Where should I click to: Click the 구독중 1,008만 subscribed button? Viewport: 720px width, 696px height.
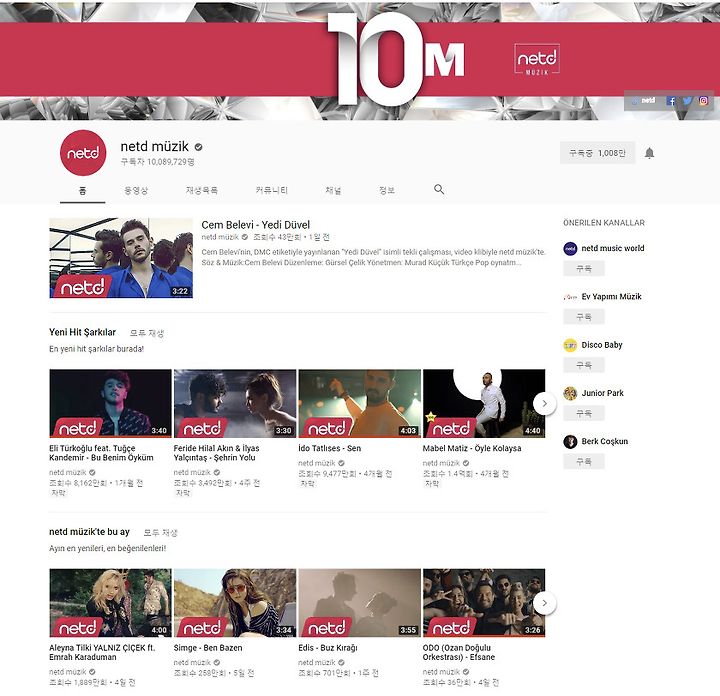click(597, 153)
